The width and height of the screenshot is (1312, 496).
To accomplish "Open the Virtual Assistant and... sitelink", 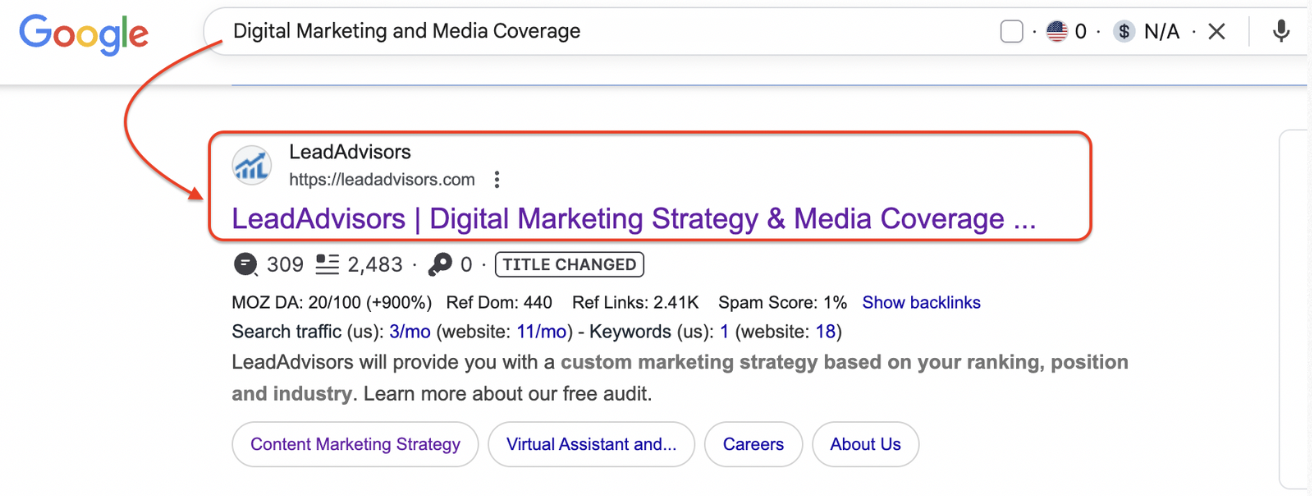I will click(592, 445).
